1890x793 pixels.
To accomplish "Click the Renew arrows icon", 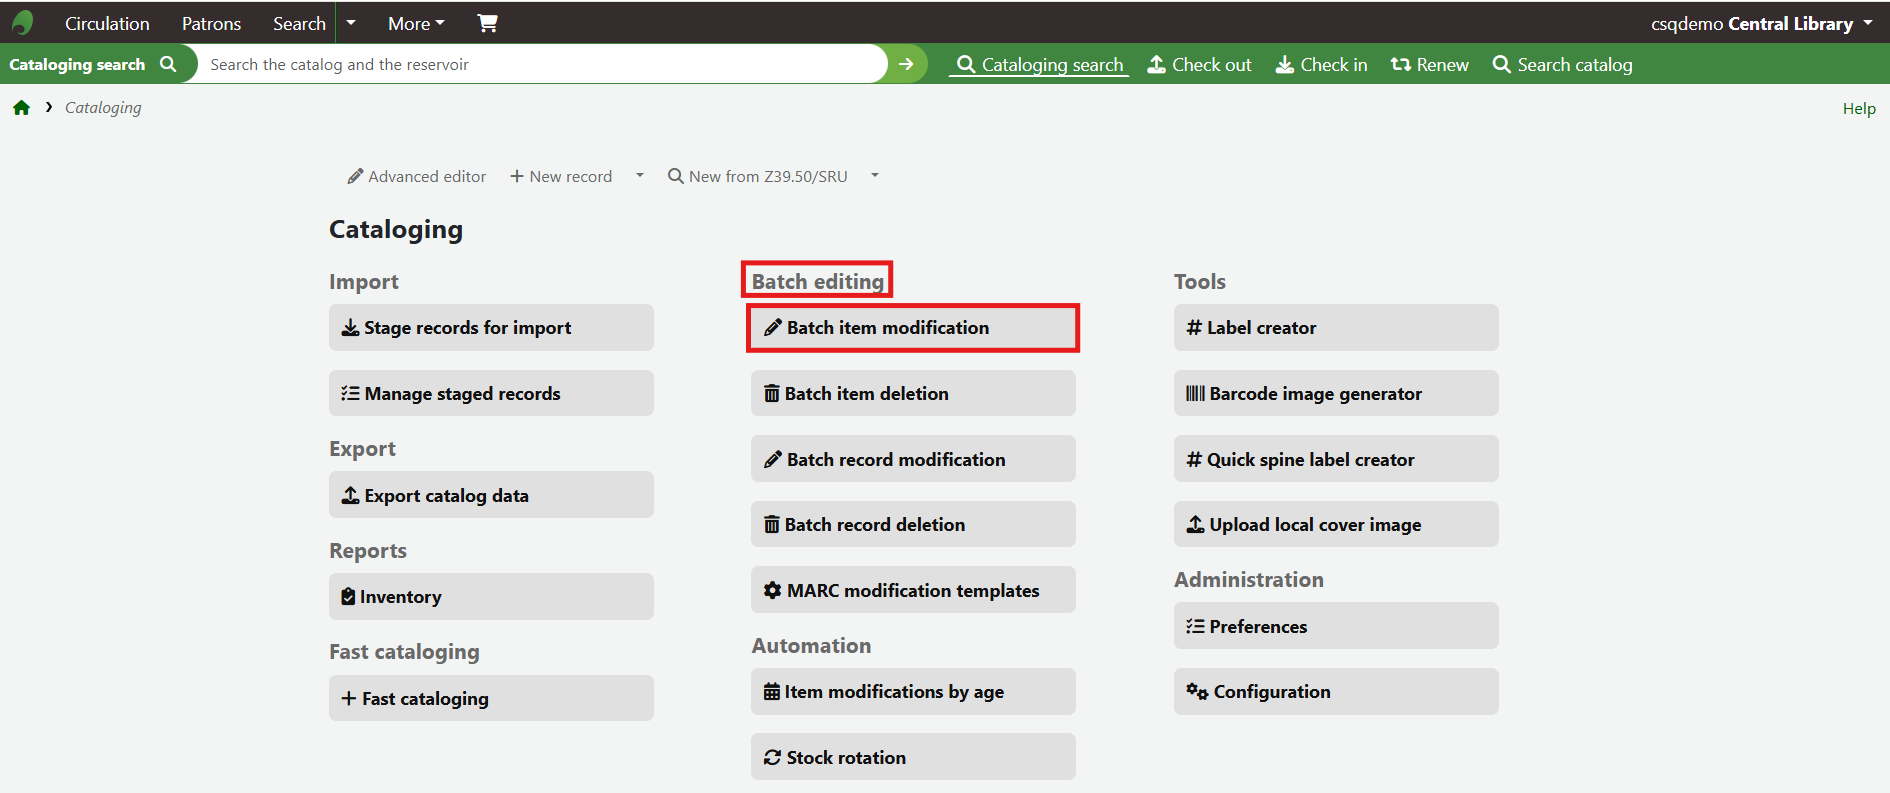I will 1400,65.
